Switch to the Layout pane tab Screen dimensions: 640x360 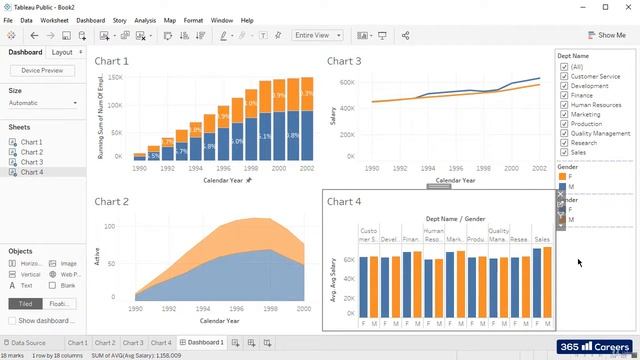pyautogui.click(x=62, y=52)
